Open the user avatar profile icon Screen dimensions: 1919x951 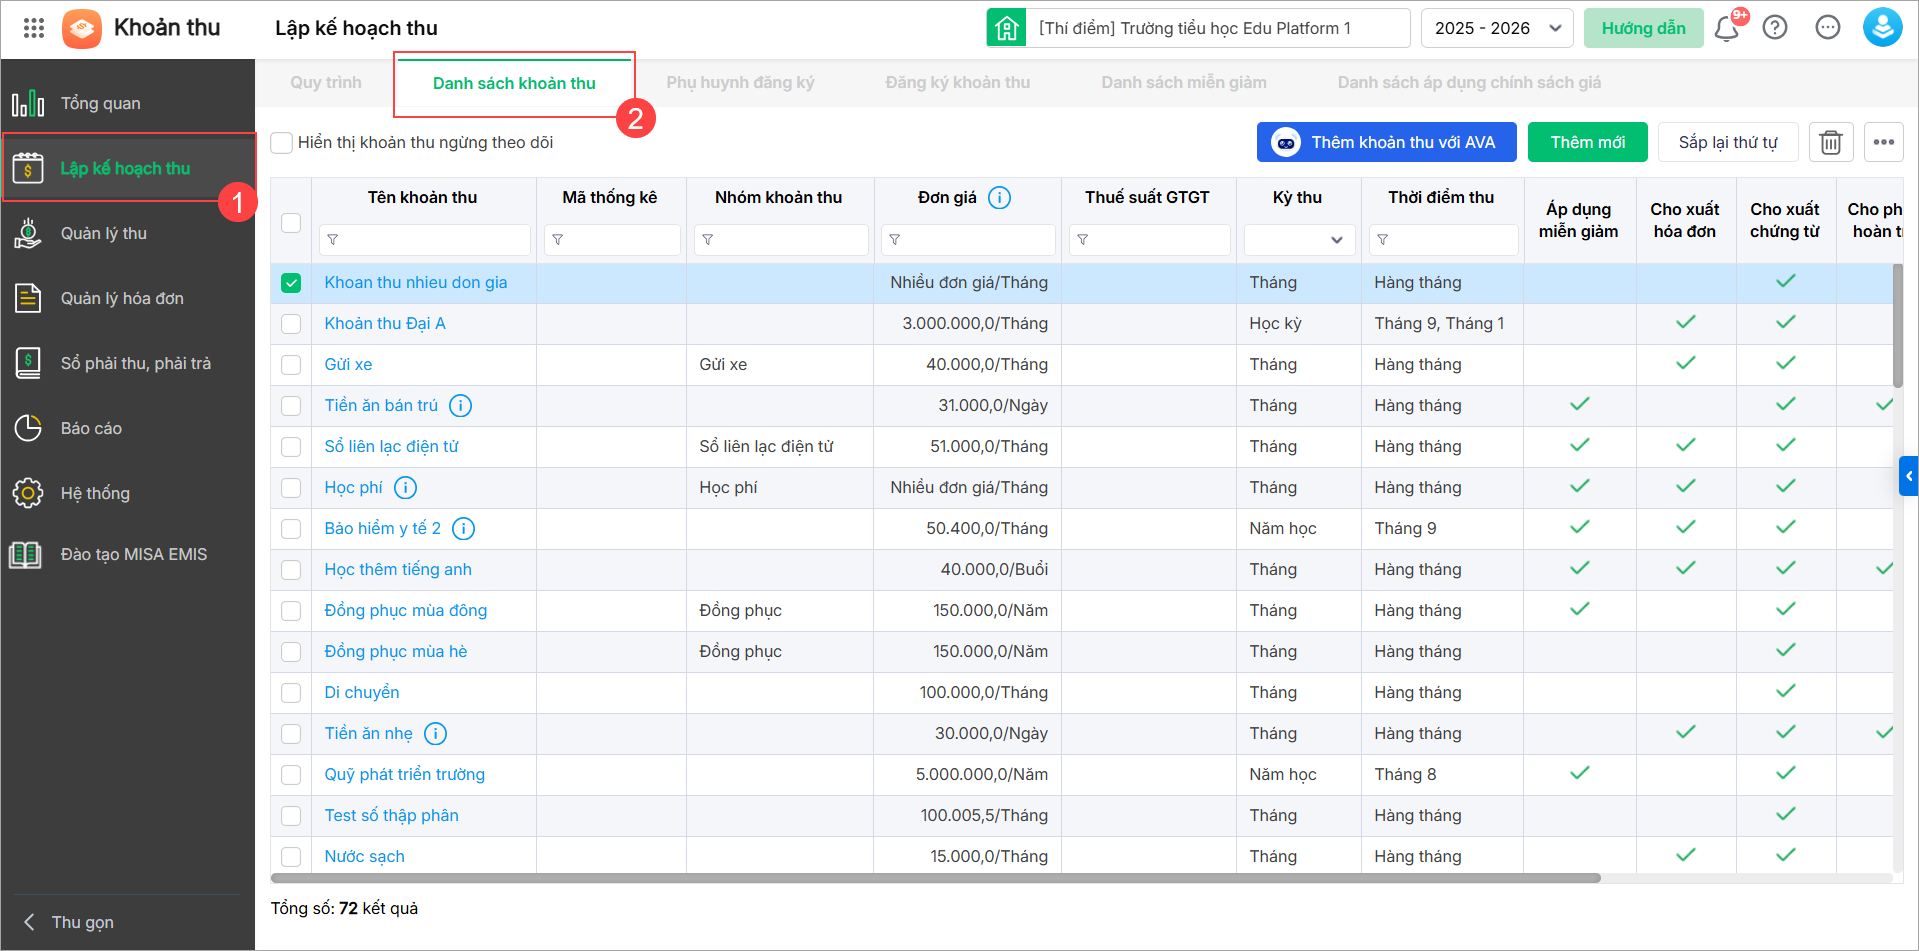point(1881,28)
